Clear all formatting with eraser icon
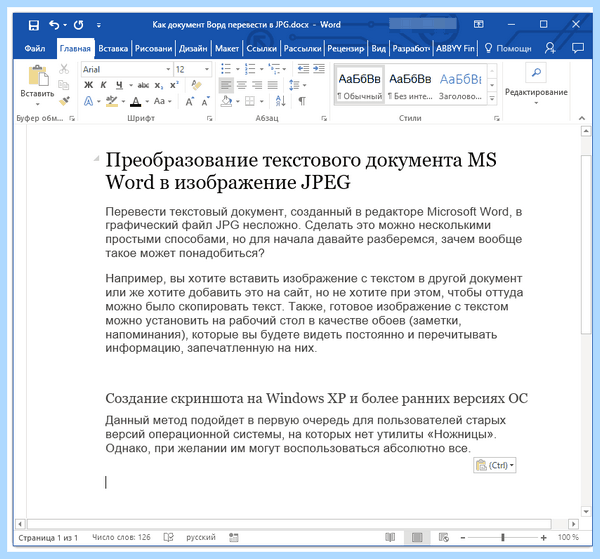The image size is (600, 559). point(196,85)
